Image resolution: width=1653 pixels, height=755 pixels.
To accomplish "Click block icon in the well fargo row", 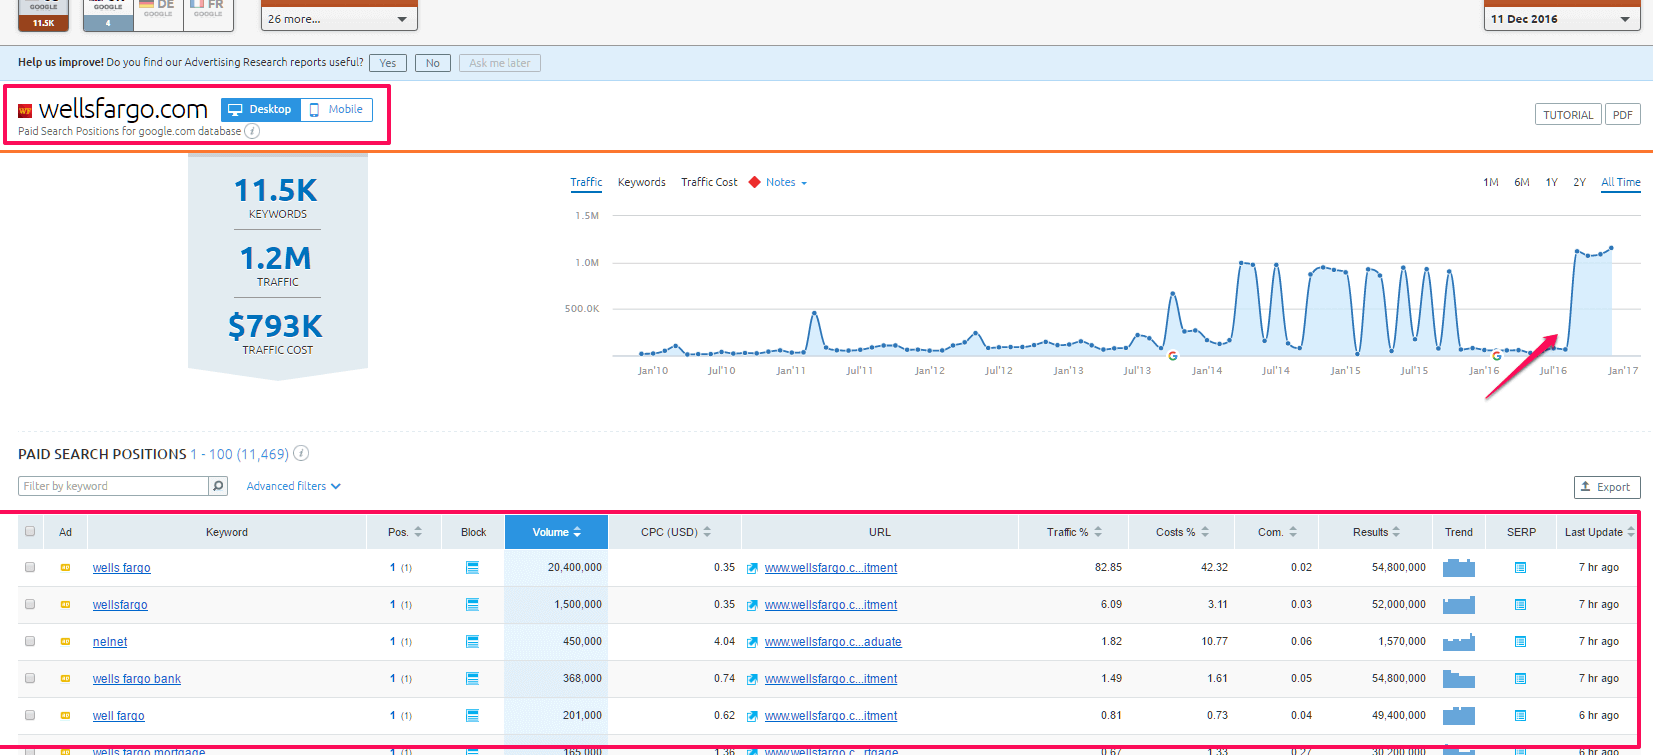I will pyautogui.click(x=472, y=716).
